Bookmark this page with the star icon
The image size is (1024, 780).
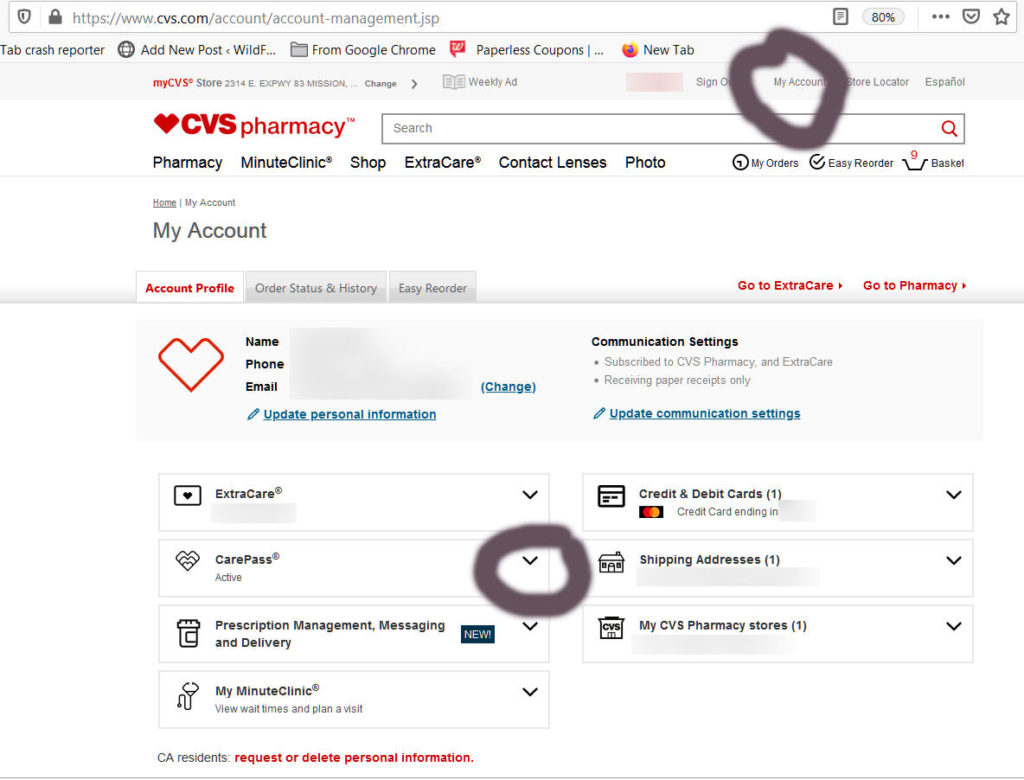1001,16
